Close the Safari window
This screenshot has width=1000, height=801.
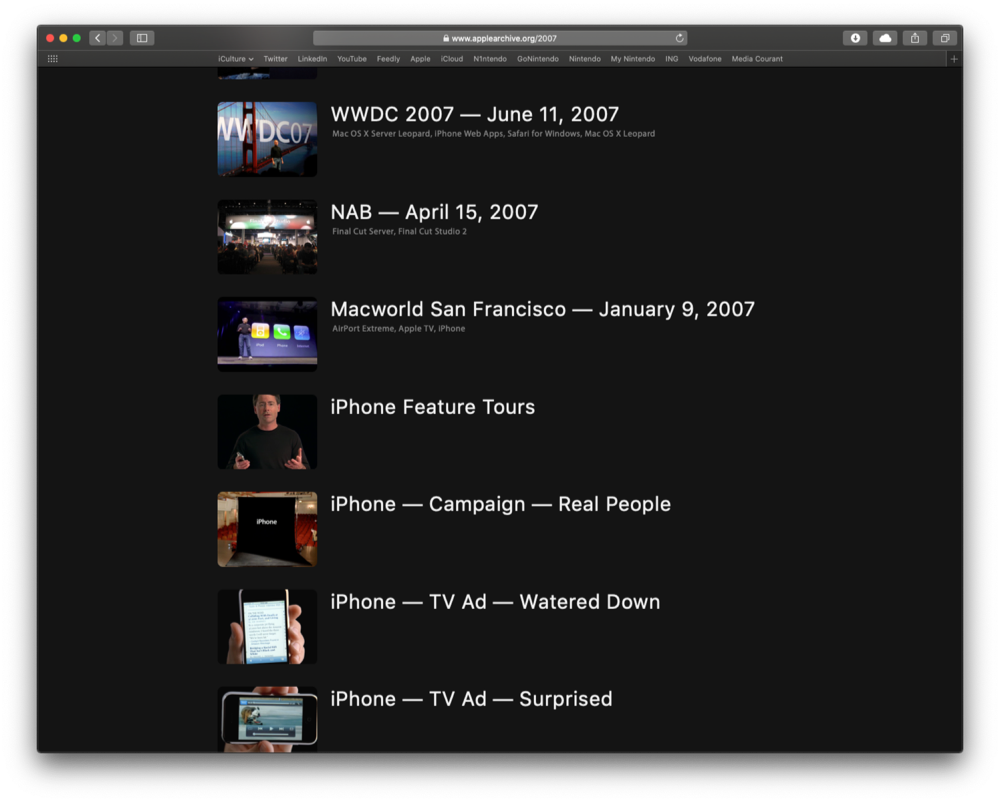coord(50,38)
